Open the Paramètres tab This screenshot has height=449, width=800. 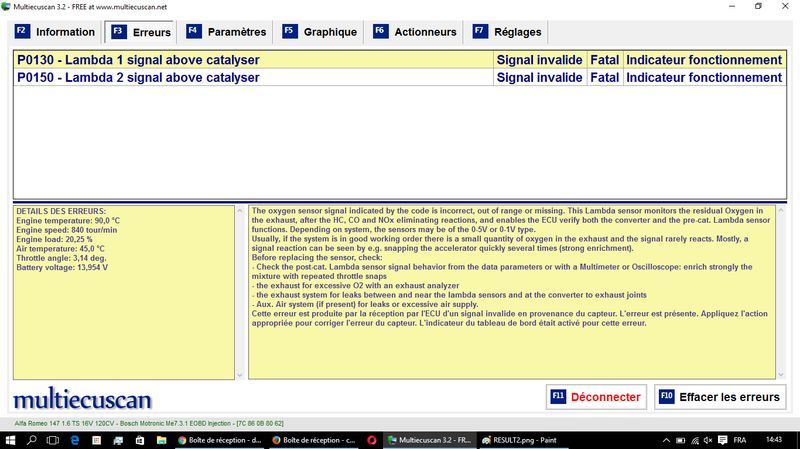[226, 32]
